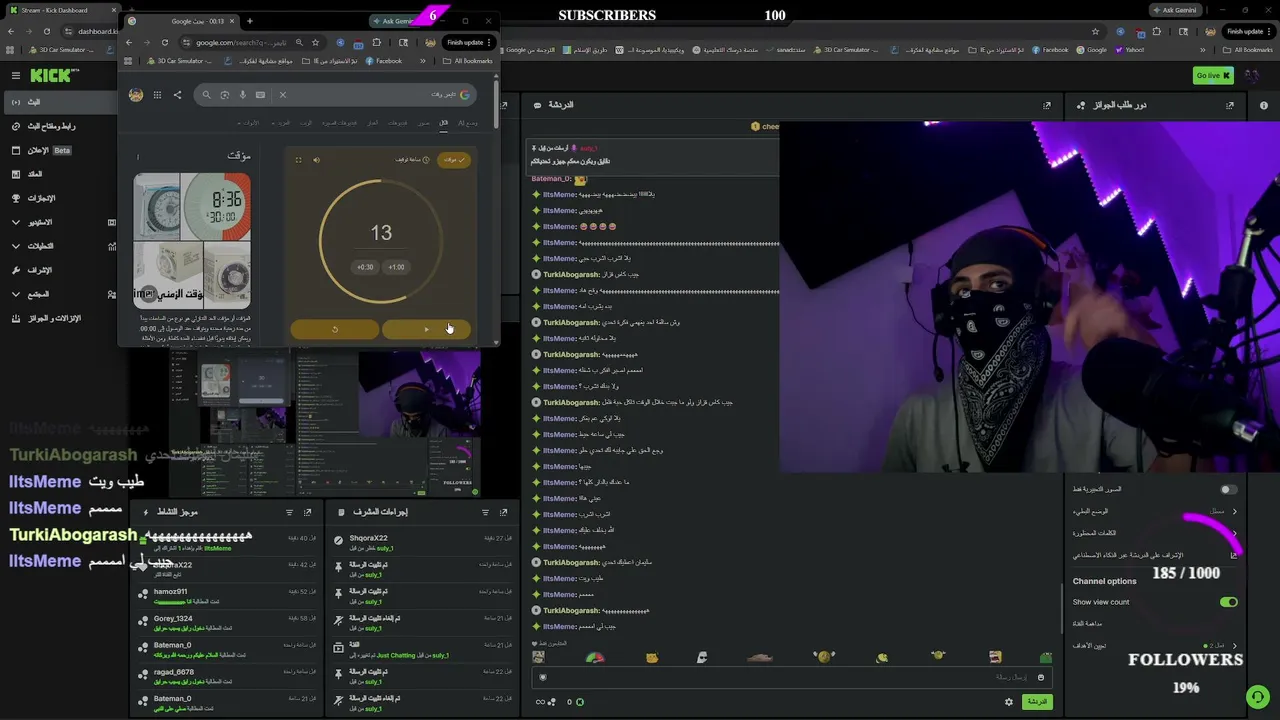Bookmark the Google page with star icon
Screen dimensions: 1280x720
point(316,42)
